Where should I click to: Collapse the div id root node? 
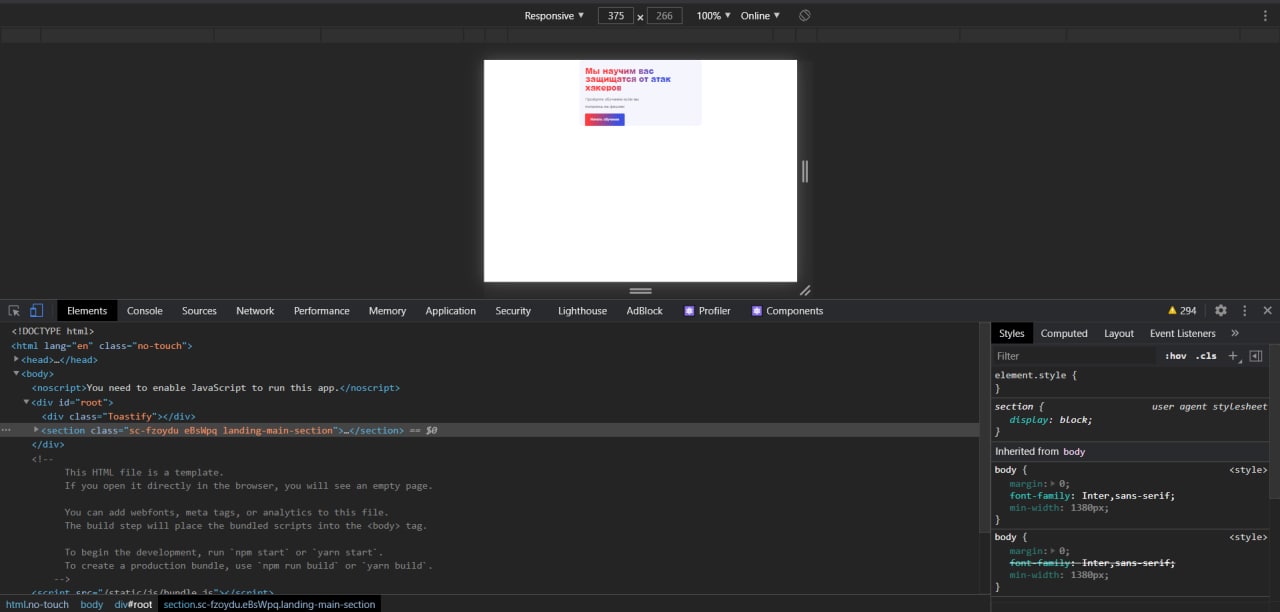[26, 402]
